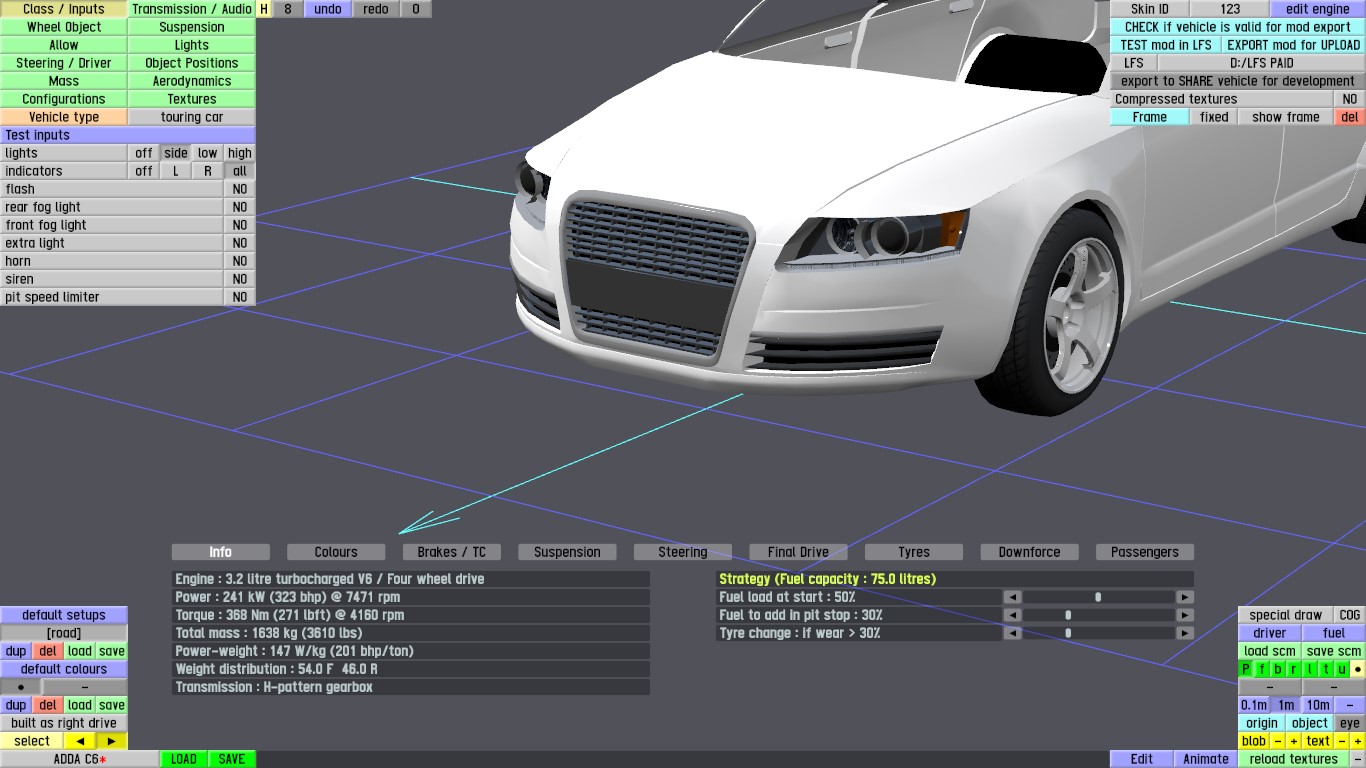The width and height of the screenshot is (1366, 768).
Task: Click the redo button
Action: (375, 9)
